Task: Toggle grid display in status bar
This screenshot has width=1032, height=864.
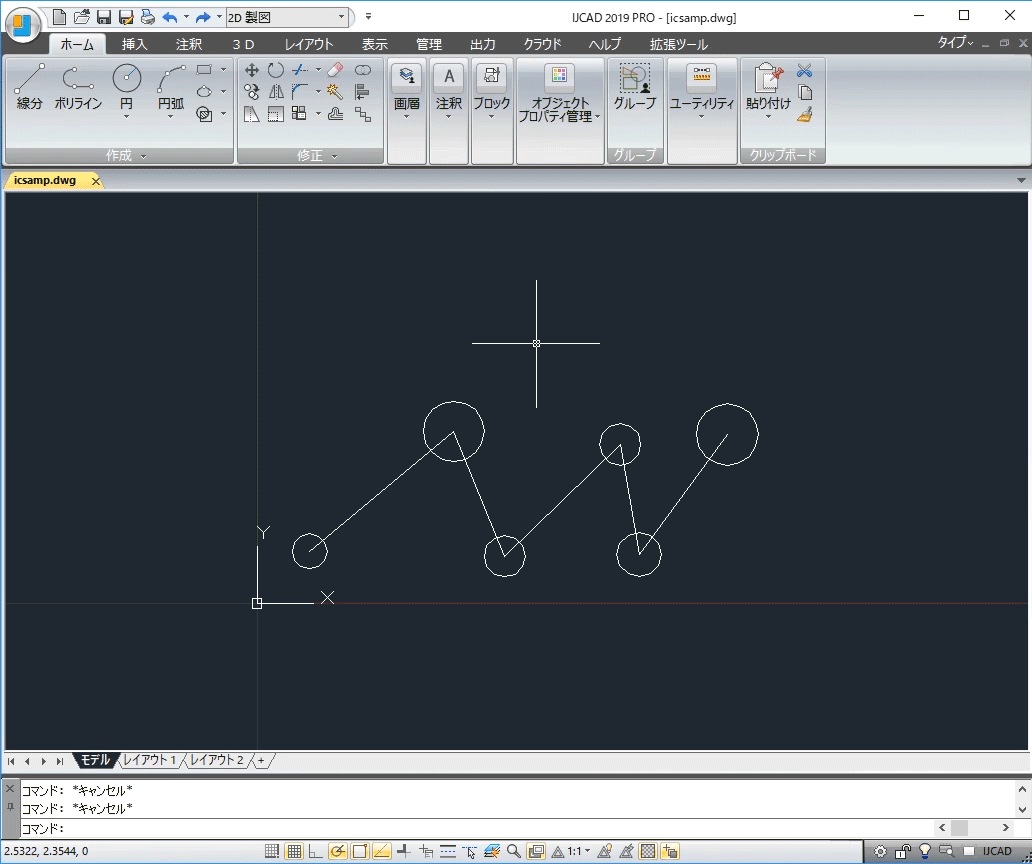Action: [294, 851]
